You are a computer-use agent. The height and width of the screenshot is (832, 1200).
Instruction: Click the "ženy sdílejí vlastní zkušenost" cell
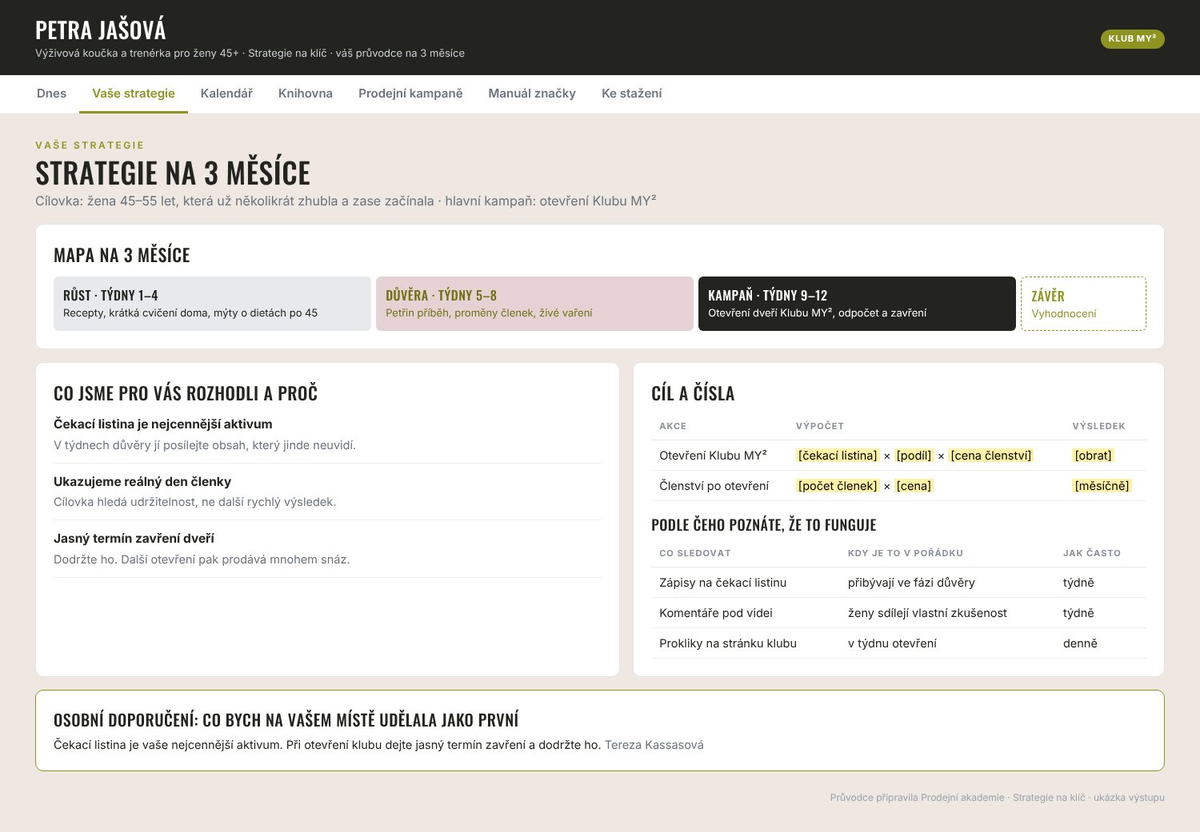point(927,613)
